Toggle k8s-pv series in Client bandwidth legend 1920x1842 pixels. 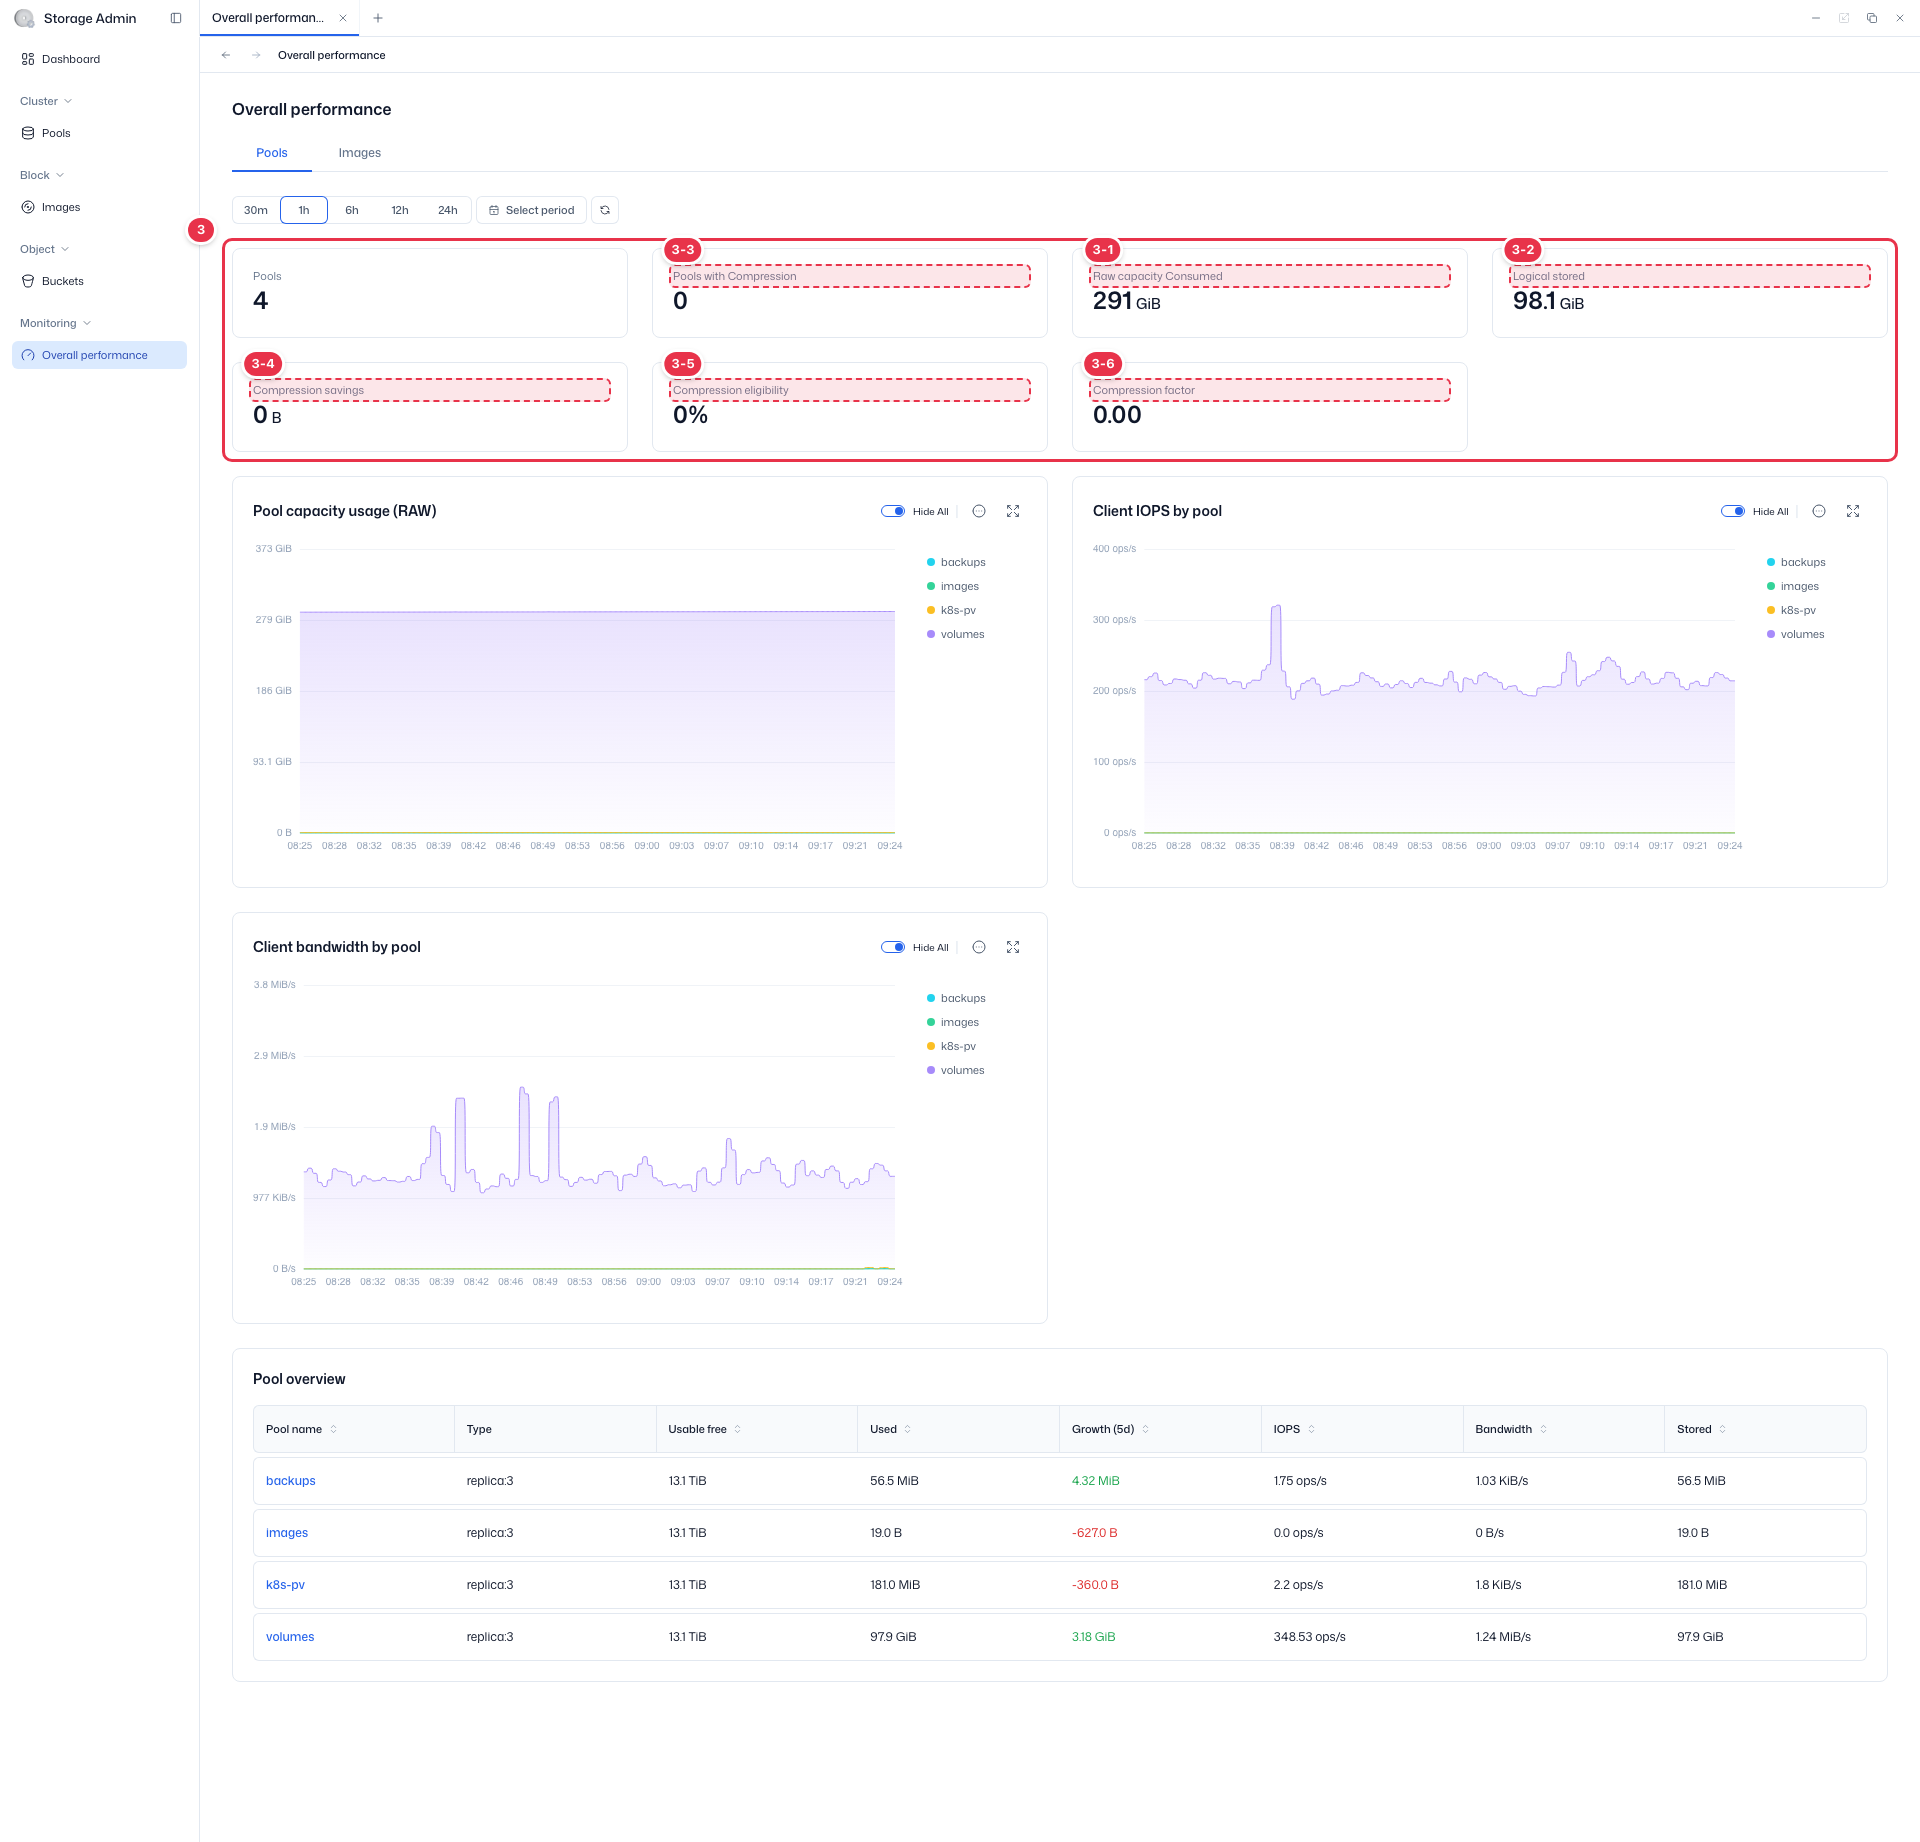click(952, 1046)
